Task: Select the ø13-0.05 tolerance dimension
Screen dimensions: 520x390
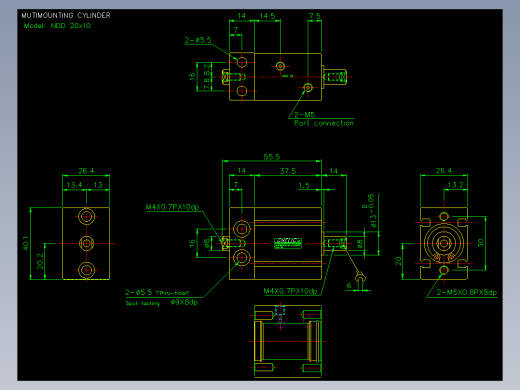Action: tap(371, 211)
